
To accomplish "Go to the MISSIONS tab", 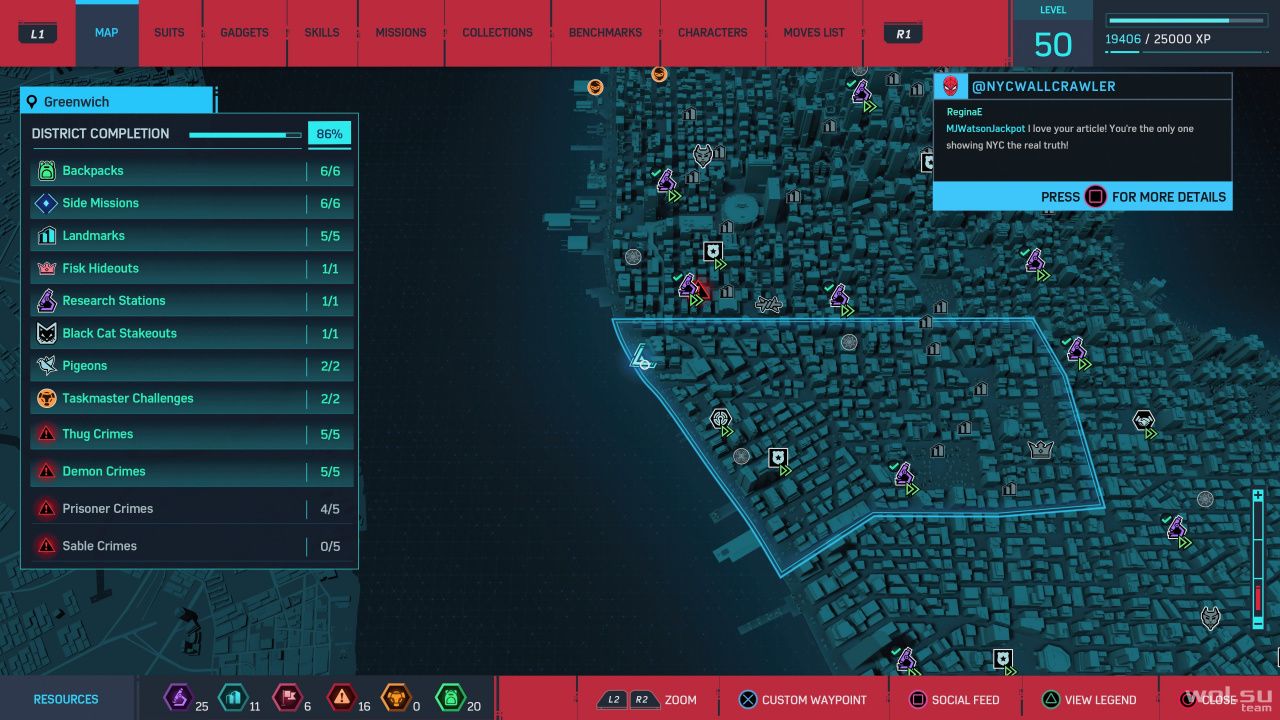I will coord(401,33).
